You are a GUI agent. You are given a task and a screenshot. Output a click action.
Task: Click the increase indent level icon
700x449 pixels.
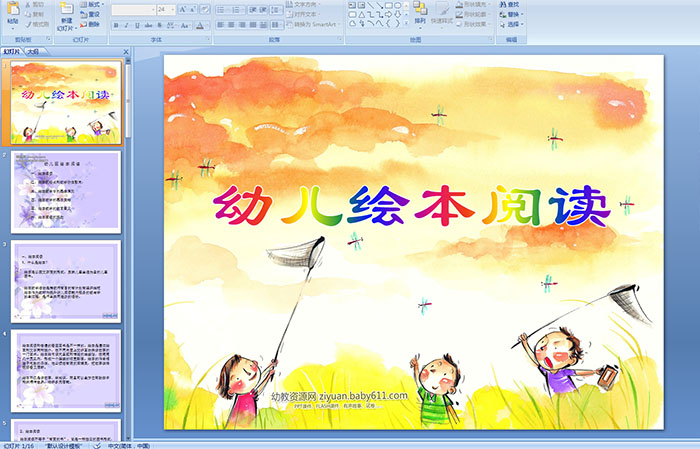263,9
